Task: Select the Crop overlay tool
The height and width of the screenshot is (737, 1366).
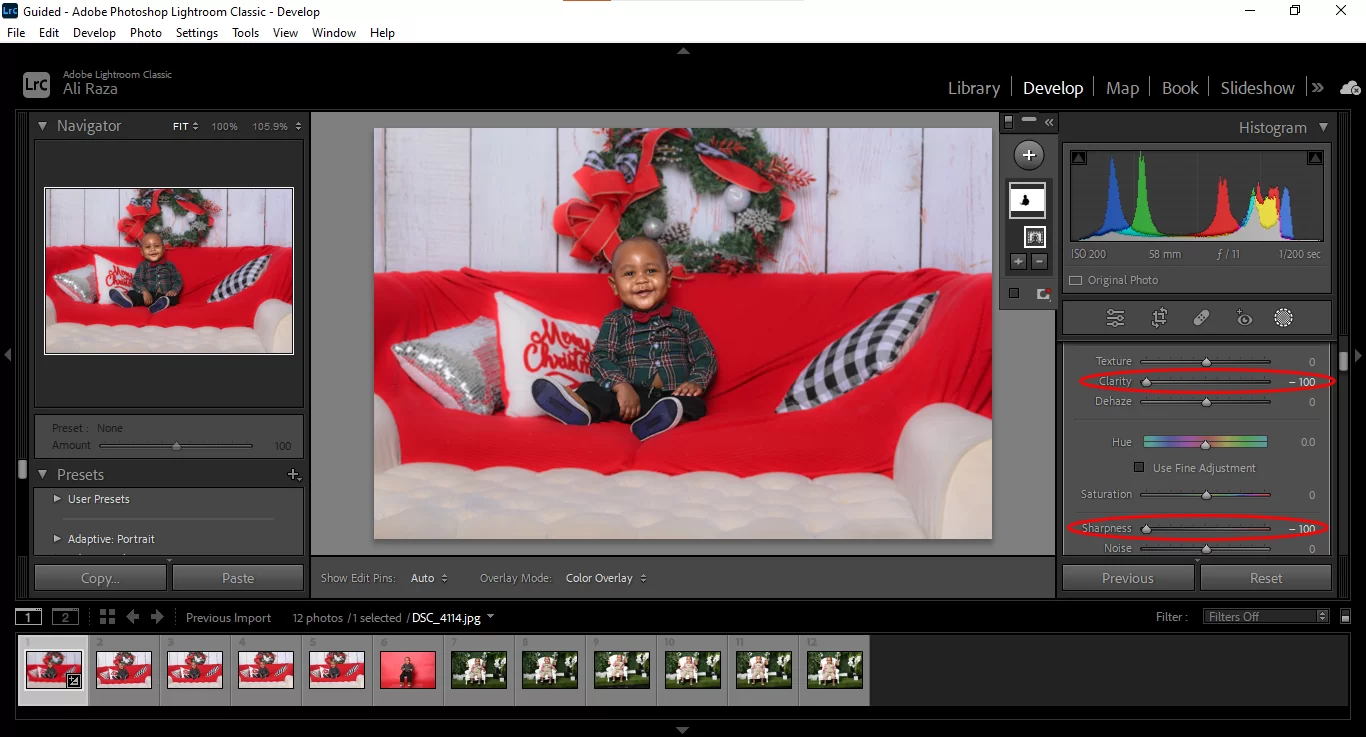Action: click(1159, 318)
